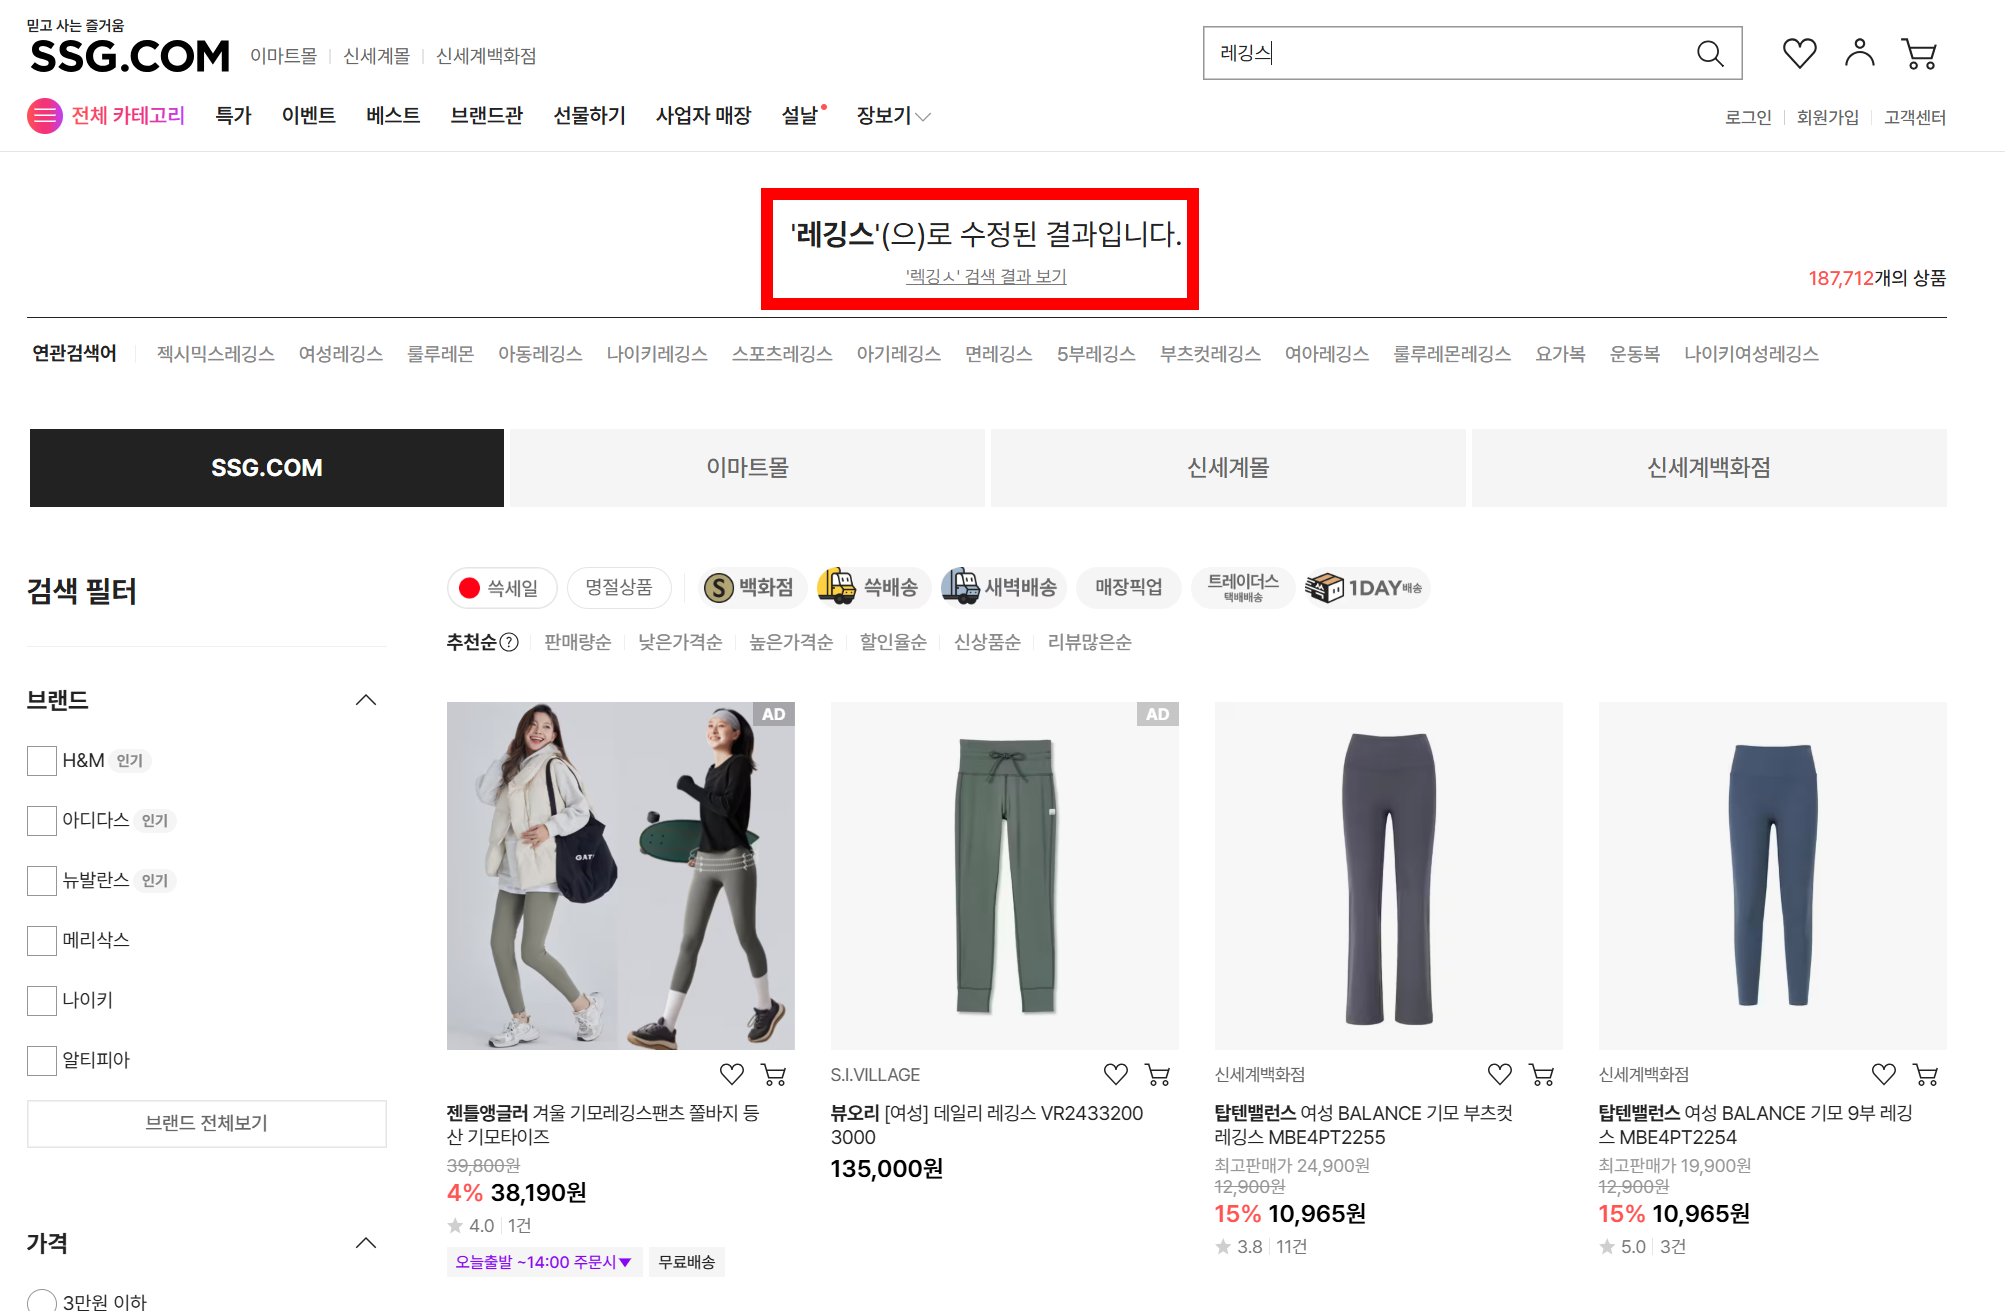
Task: Select the 3만원 이하 price radio button
Action: [x=42, y=1301]
